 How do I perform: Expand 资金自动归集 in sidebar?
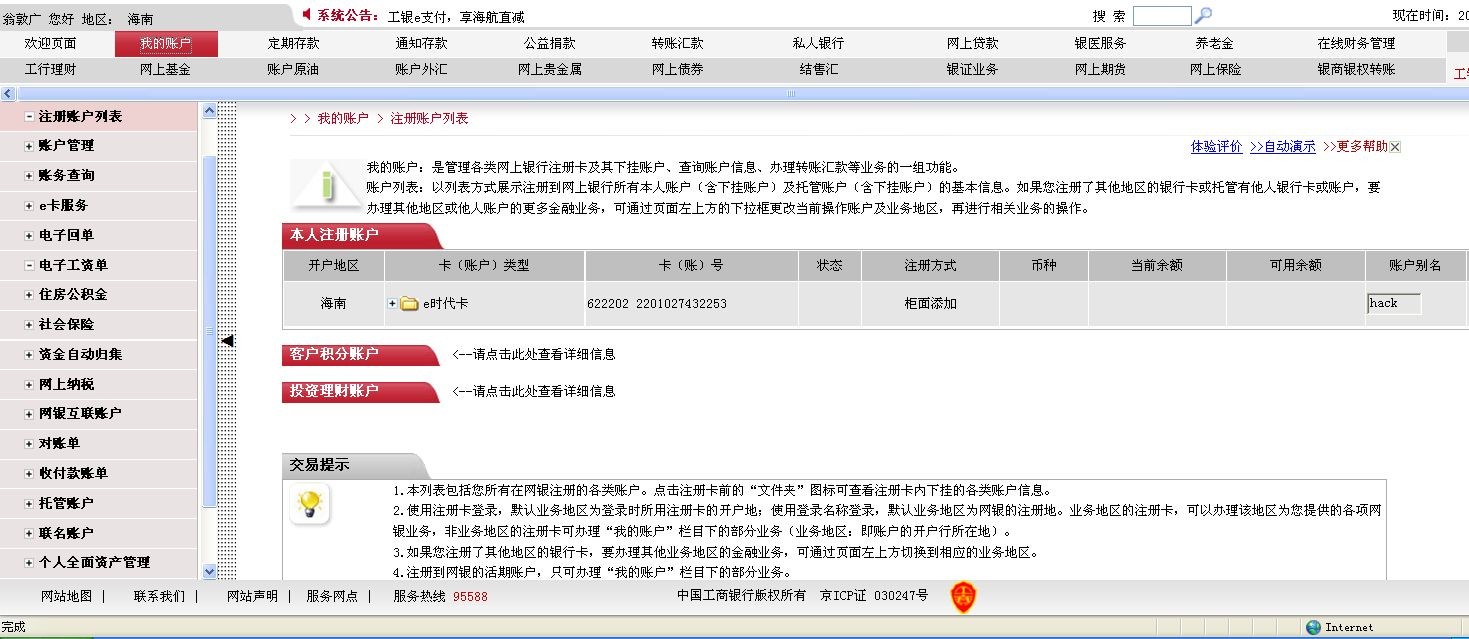coord(29,355)
